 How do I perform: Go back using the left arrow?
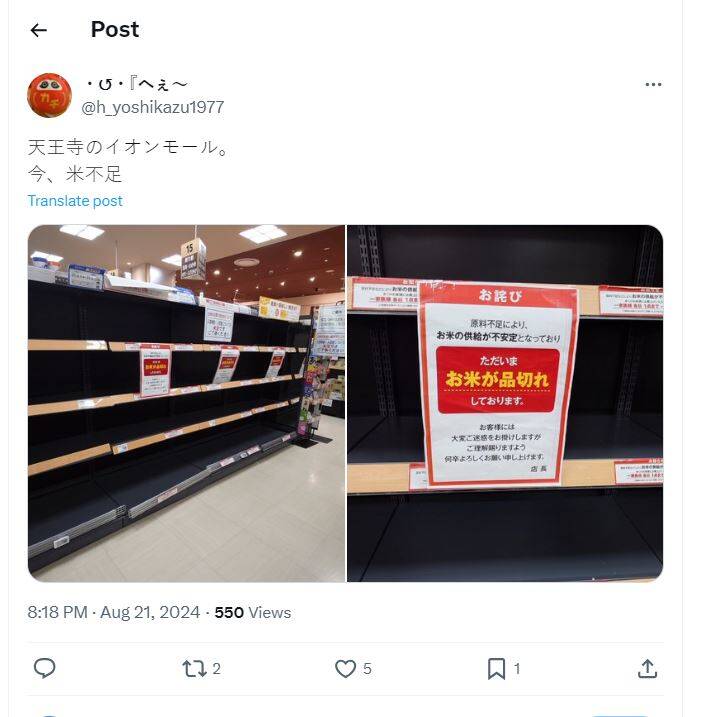pyautogui.click(x=38, y=30)
